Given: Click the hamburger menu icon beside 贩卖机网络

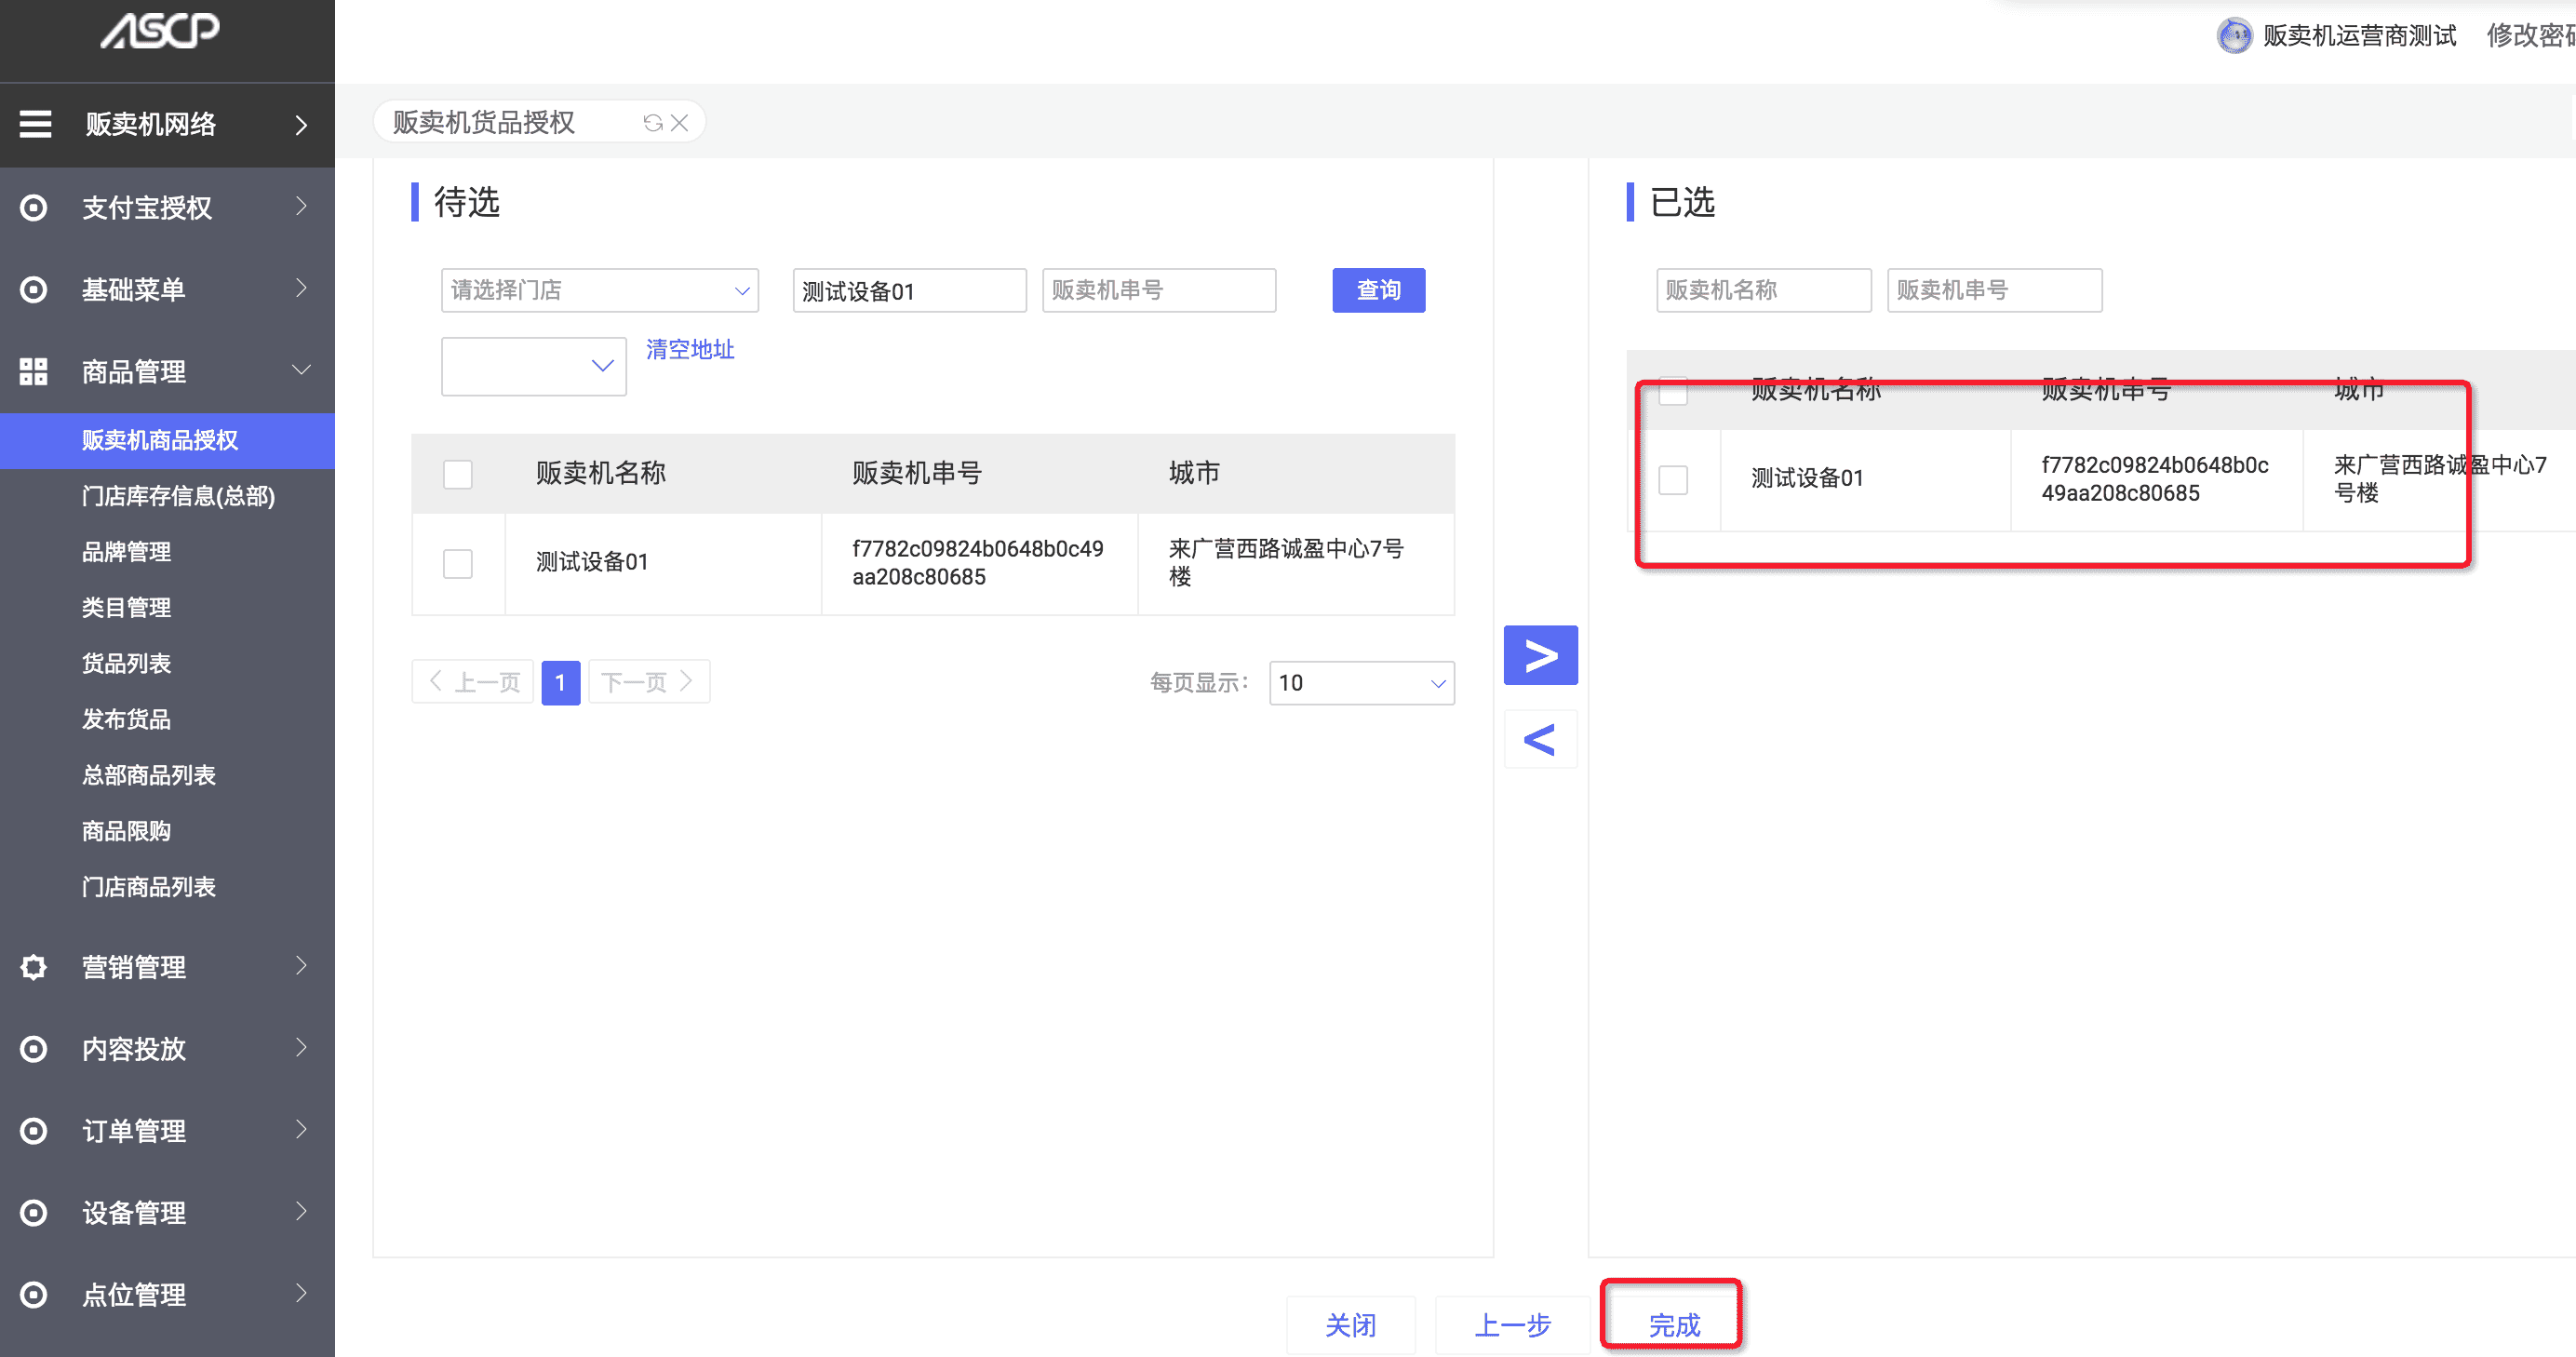Looking at the screenshot, I should click(x=36, y=124).
